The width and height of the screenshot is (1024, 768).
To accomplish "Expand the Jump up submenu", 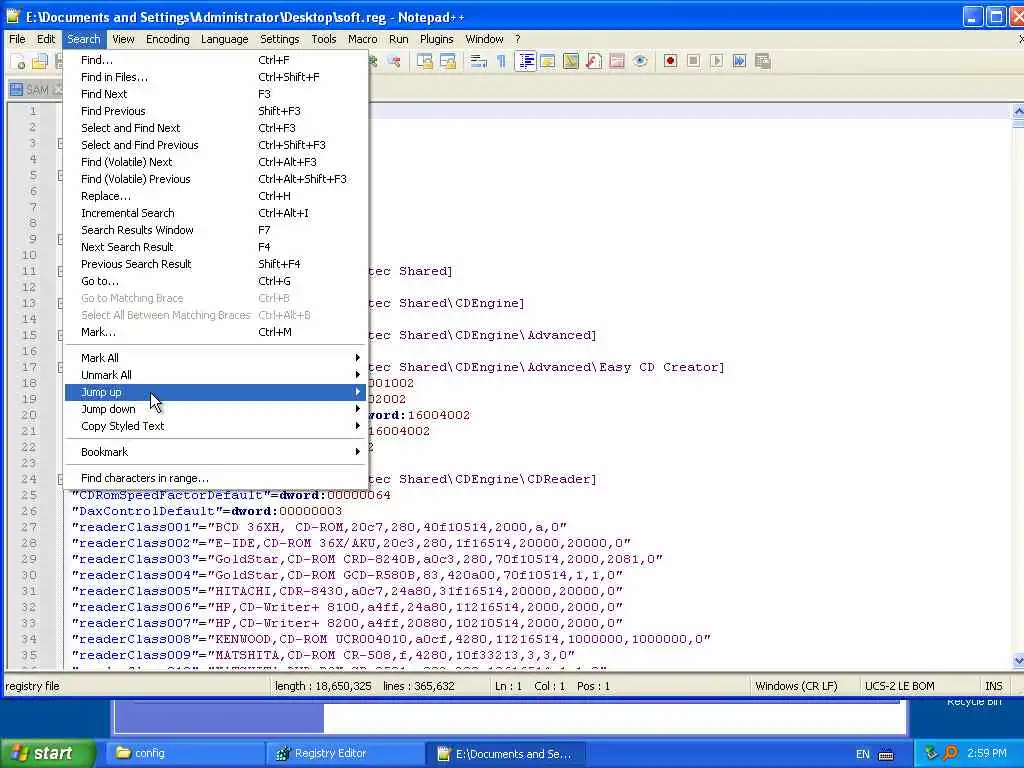I will 215,392.
